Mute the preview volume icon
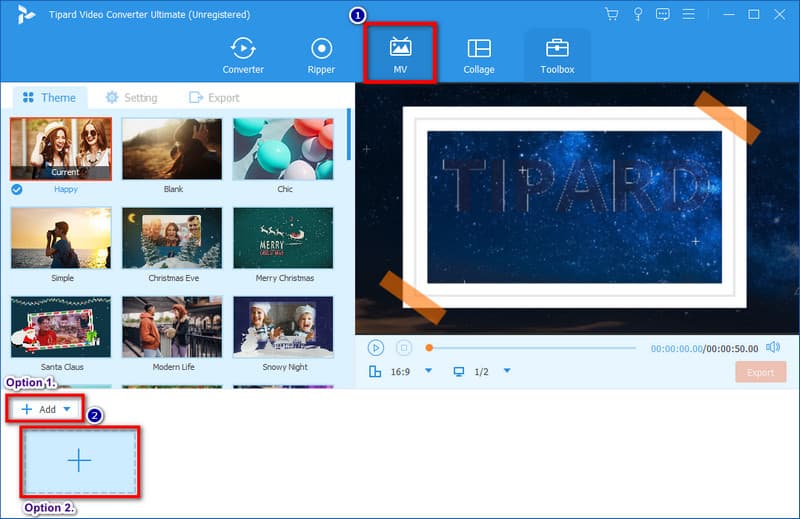800x519 pixels. click(773, 348)
